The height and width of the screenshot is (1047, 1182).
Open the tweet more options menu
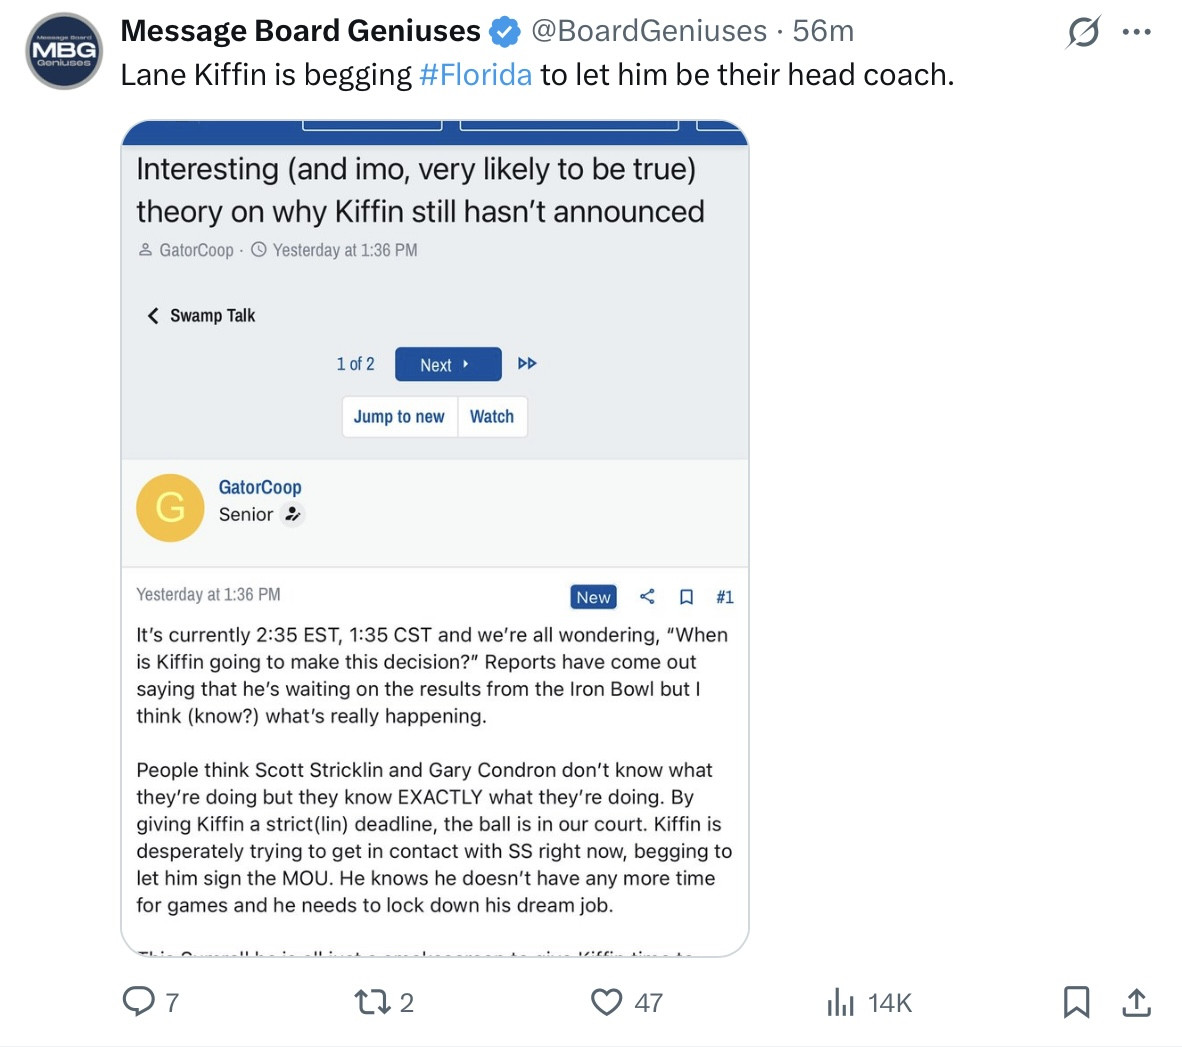pyautogui.click(x=1136, y=32)
